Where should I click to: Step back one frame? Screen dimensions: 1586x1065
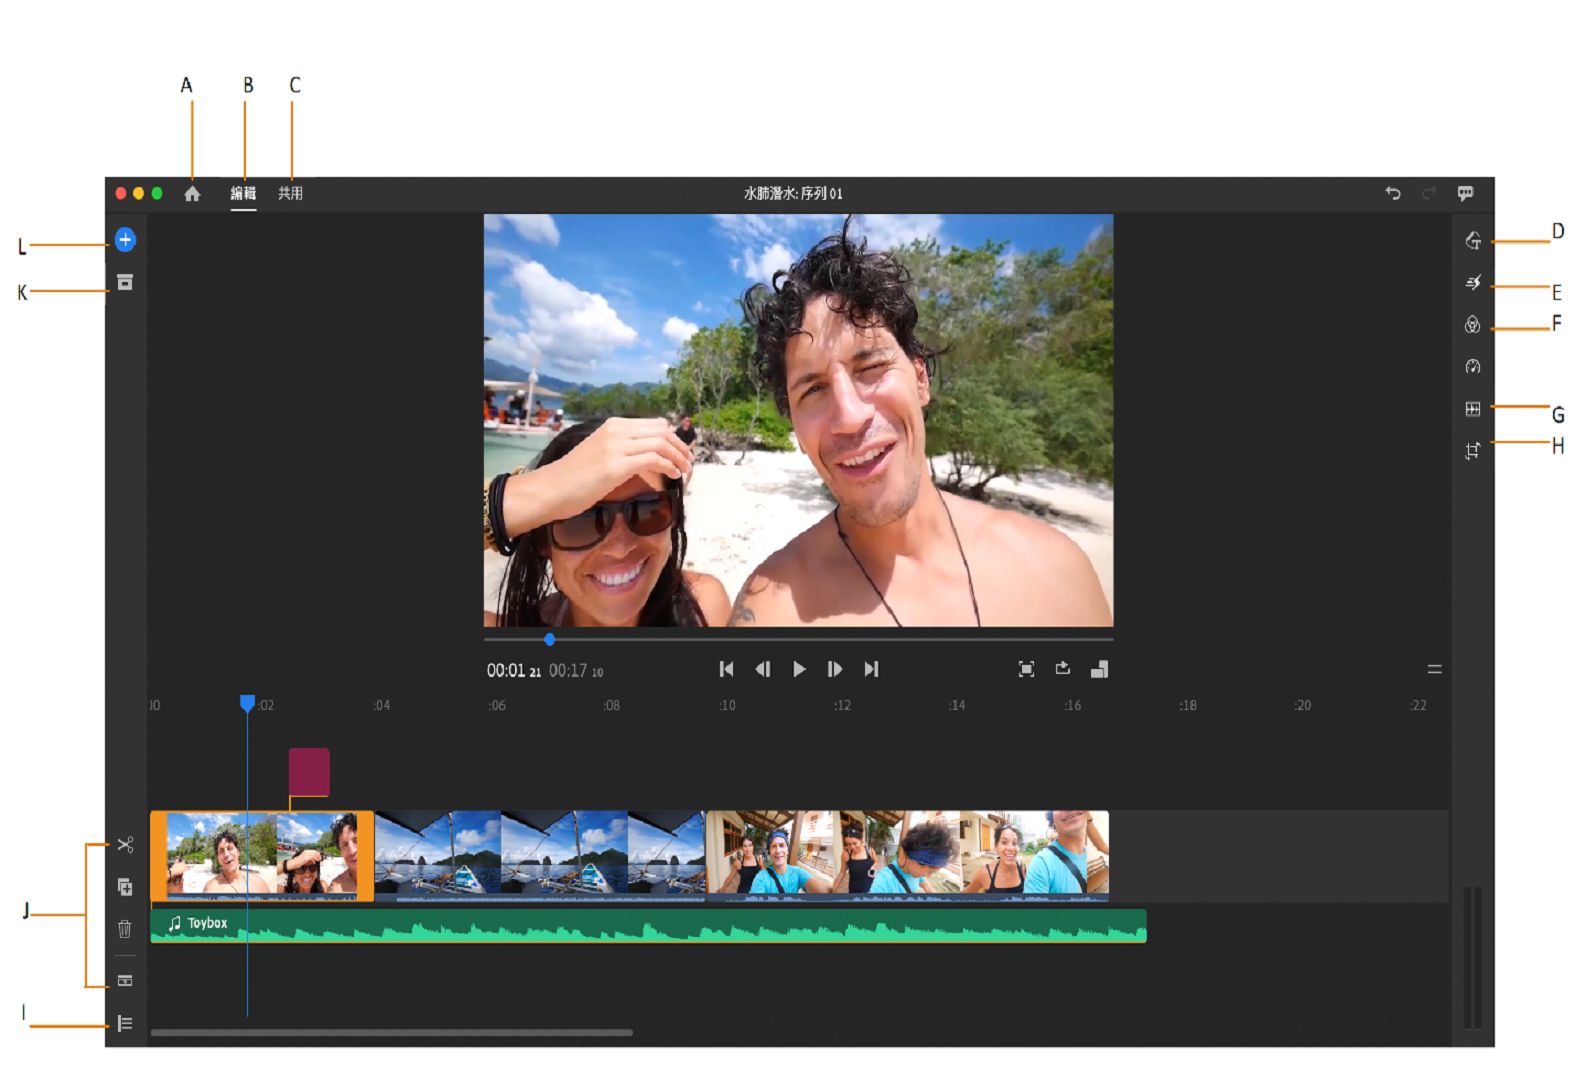tap(763, 669)
